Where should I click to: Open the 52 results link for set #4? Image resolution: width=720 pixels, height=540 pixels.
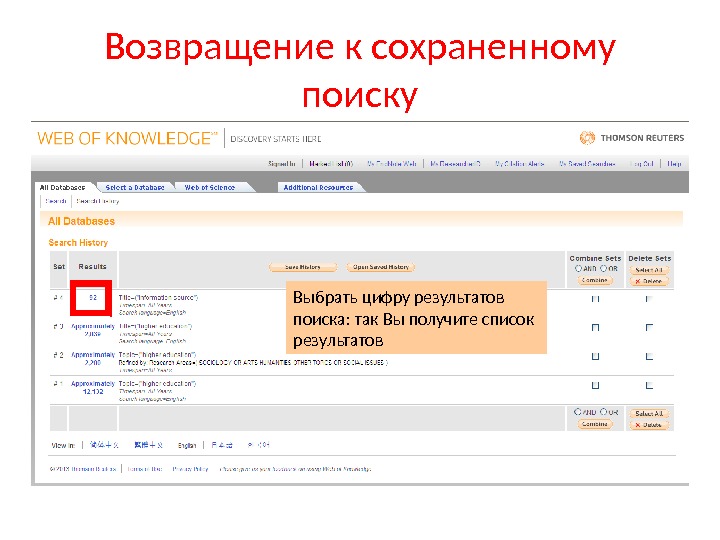[93, 298]
